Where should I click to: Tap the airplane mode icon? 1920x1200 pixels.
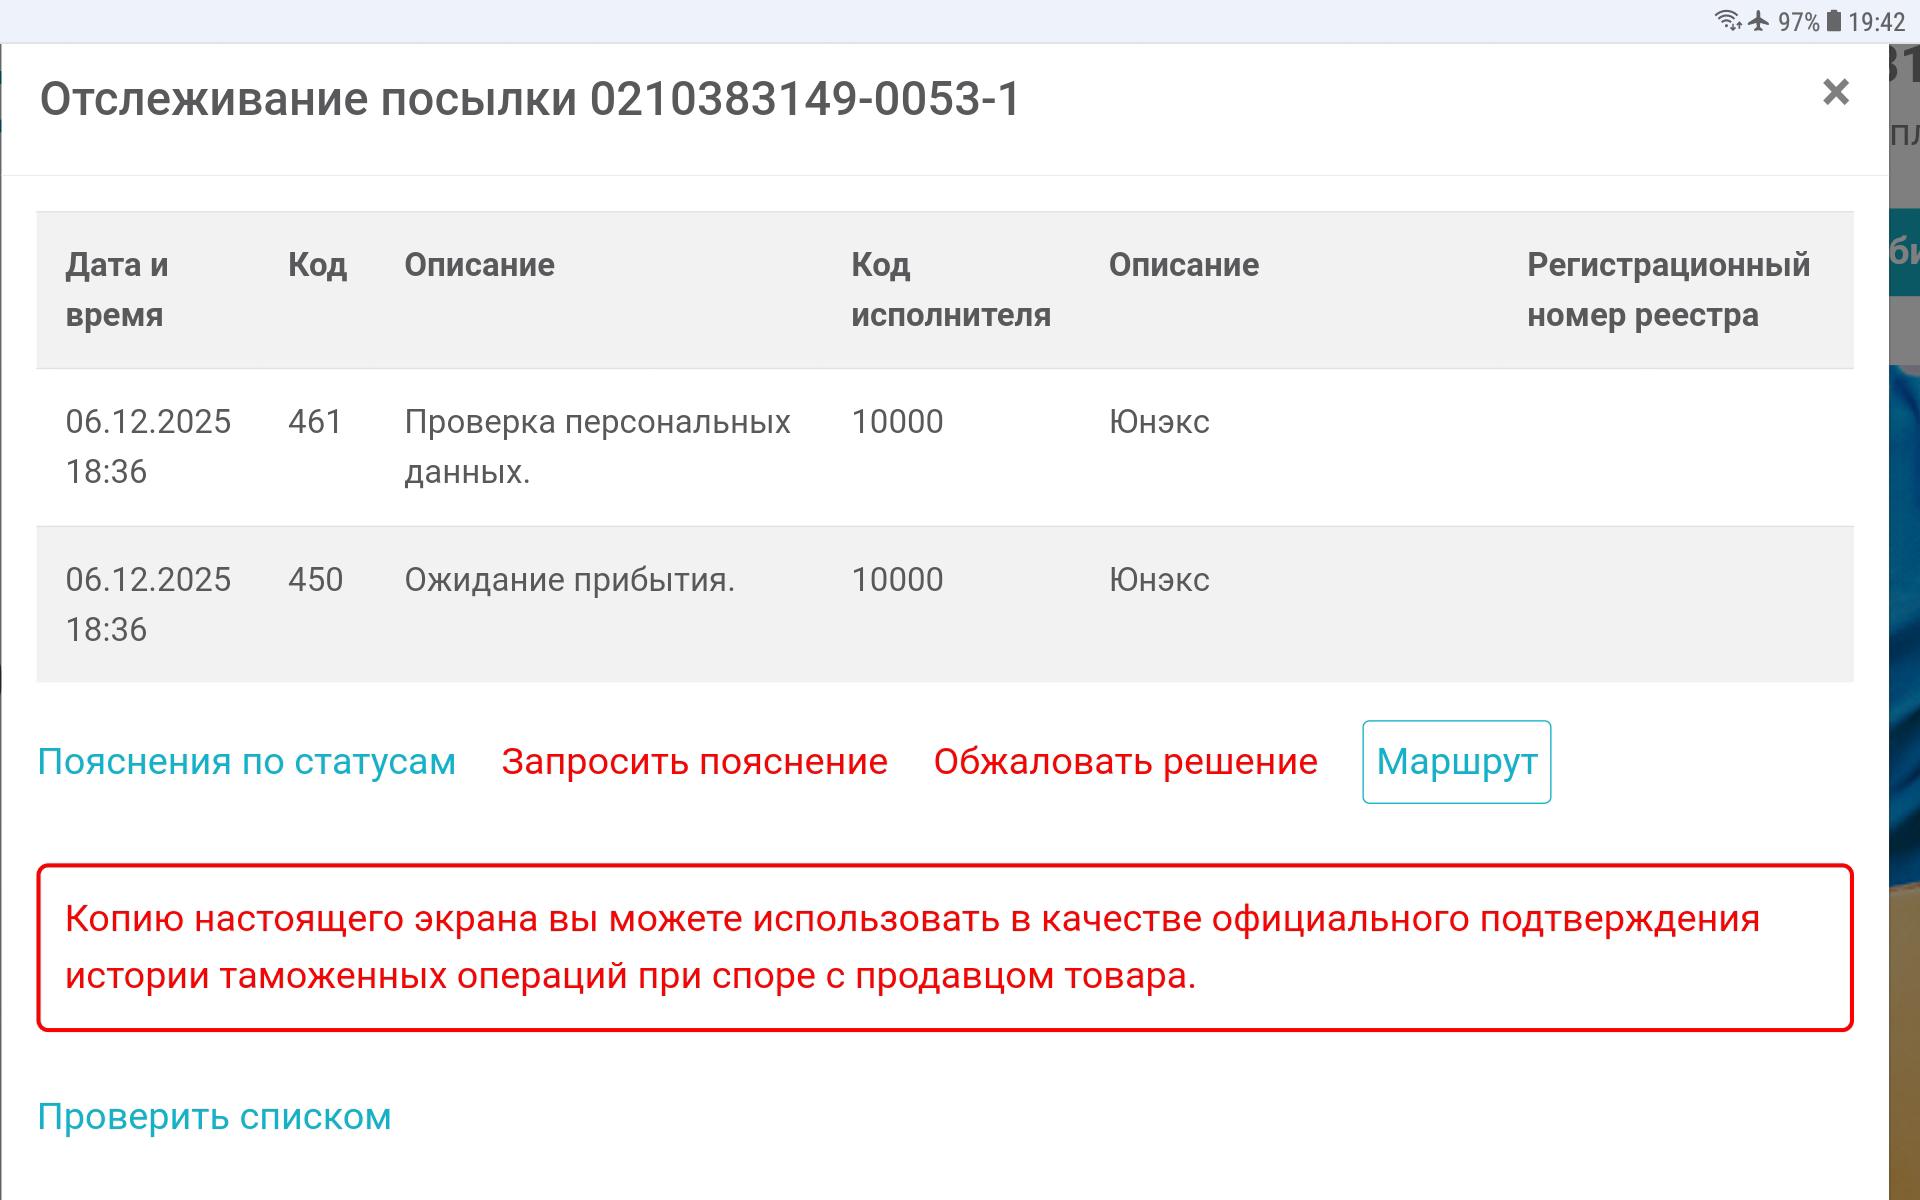click(1759, 21)
